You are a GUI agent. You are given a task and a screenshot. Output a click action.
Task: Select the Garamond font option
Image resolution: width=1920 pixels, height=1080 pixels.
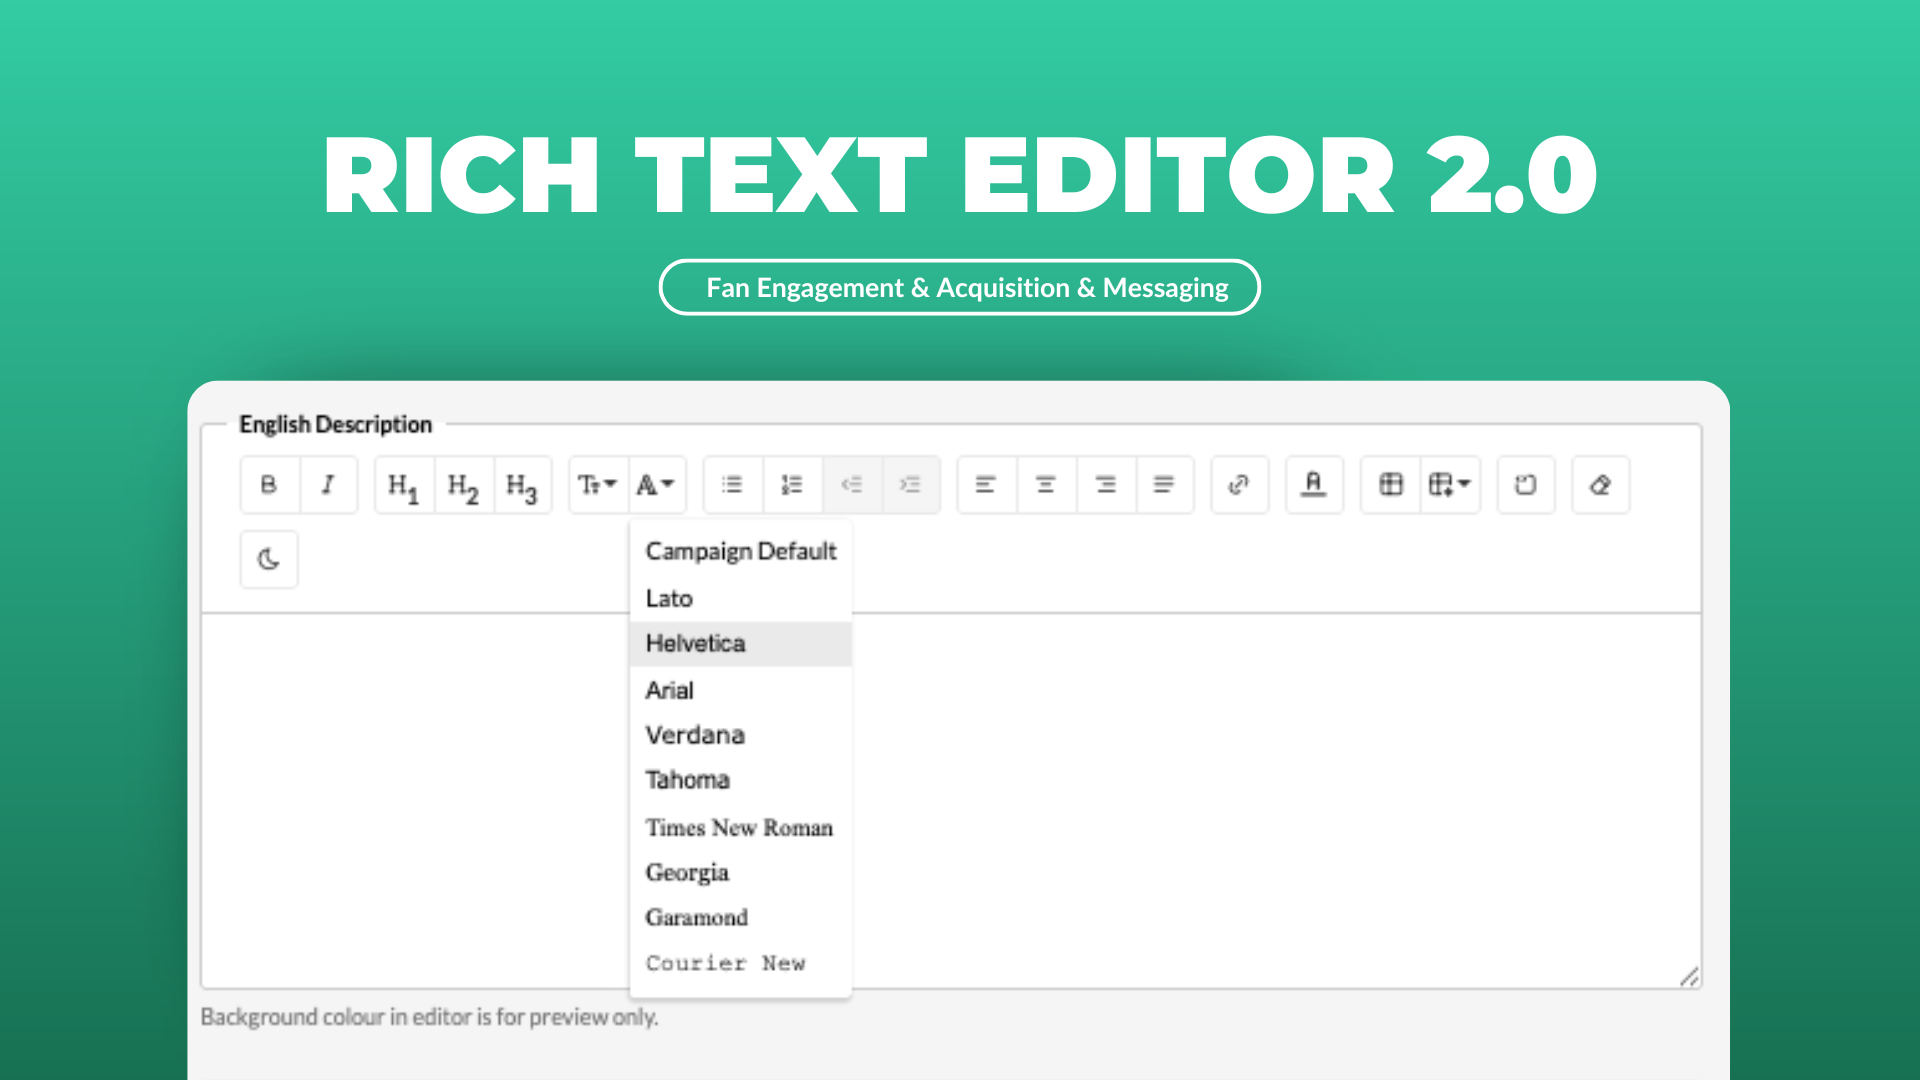[x=696, y=917]
